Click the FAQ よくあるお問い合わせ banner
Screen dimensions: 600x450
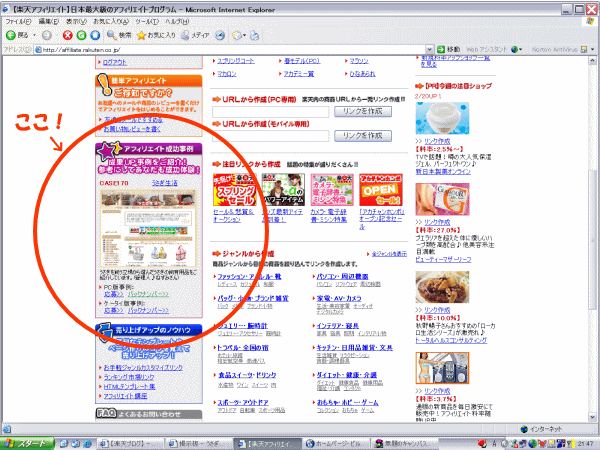(x=148, y=414)
